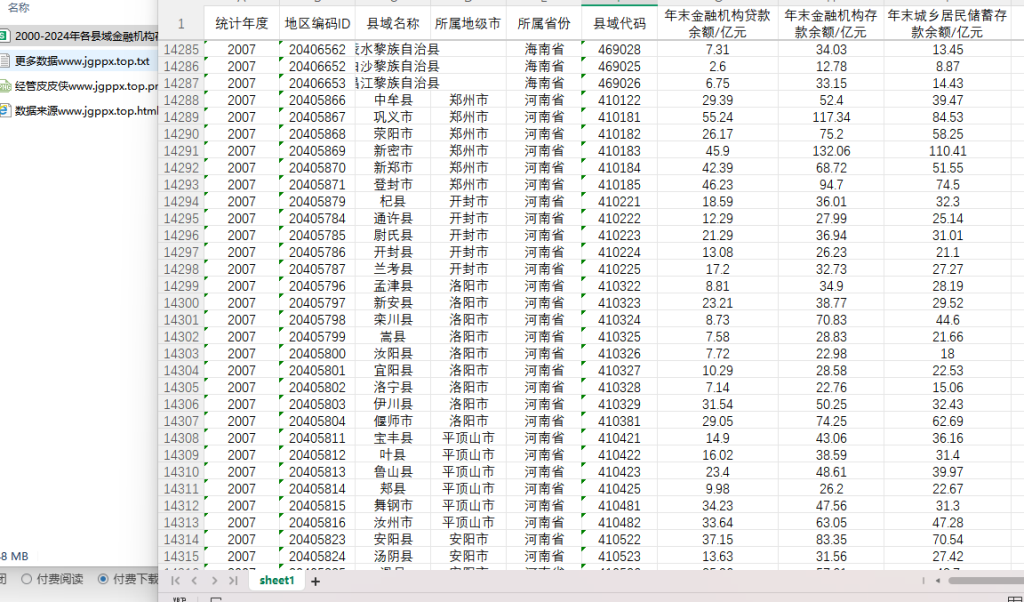Click the deposit balance cell 83.35
This screenshot has width=1024, height=602.
831,539
